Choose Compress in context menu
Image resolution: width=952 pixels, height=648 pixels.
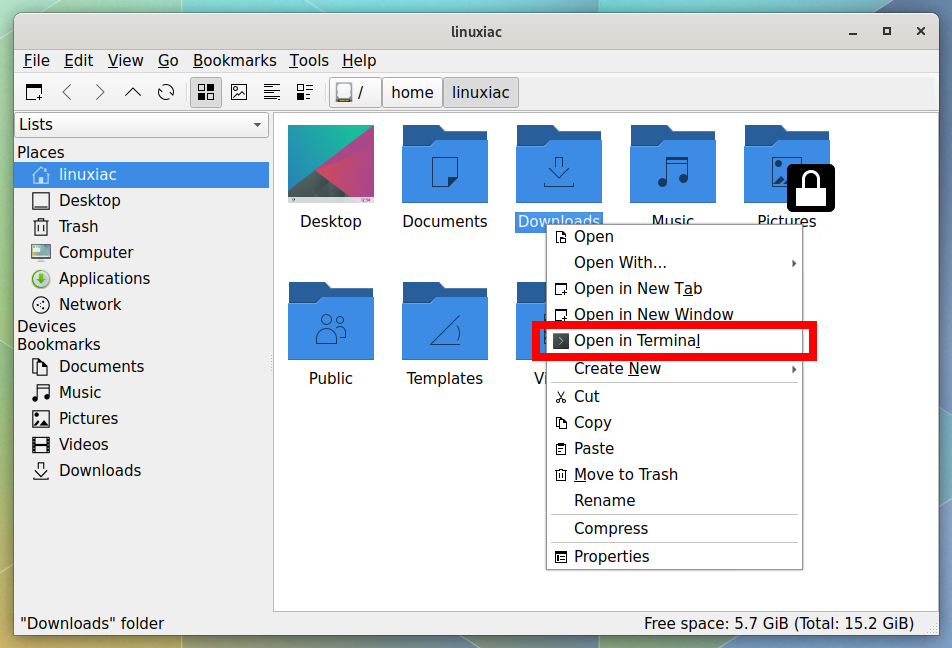pos(674,529)
